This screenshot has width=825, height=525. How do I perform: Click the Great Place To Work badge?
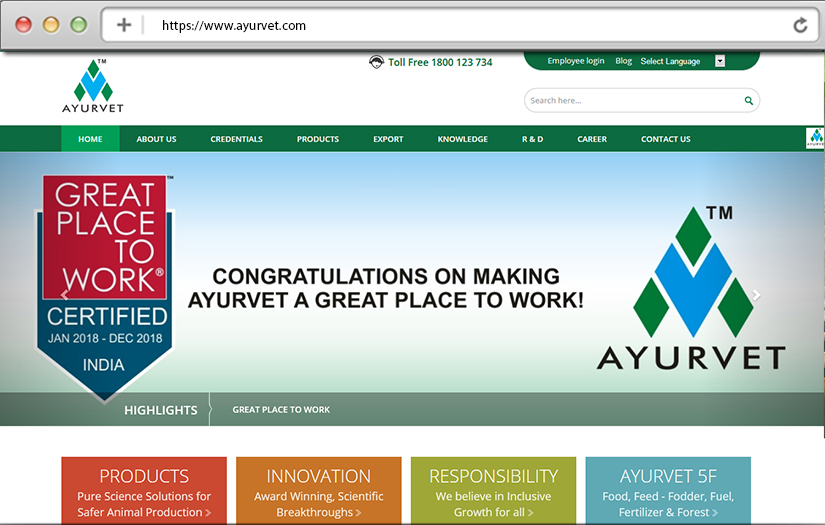coord(105,288)
